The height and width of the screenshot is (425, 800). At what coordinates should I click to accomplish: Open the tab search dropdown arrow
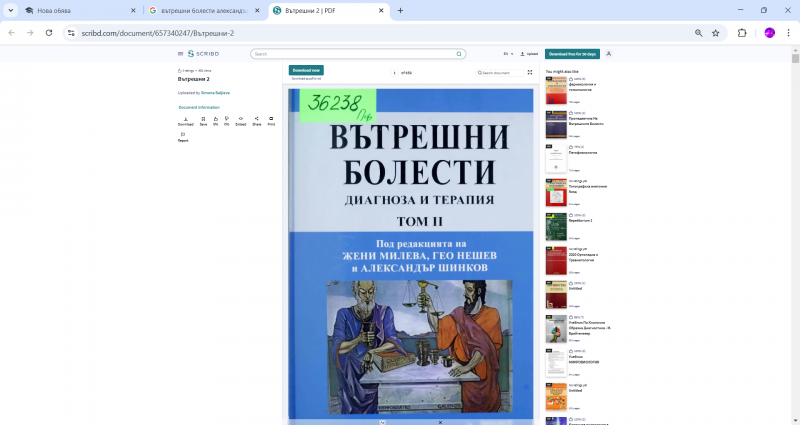tap(10, 10)
